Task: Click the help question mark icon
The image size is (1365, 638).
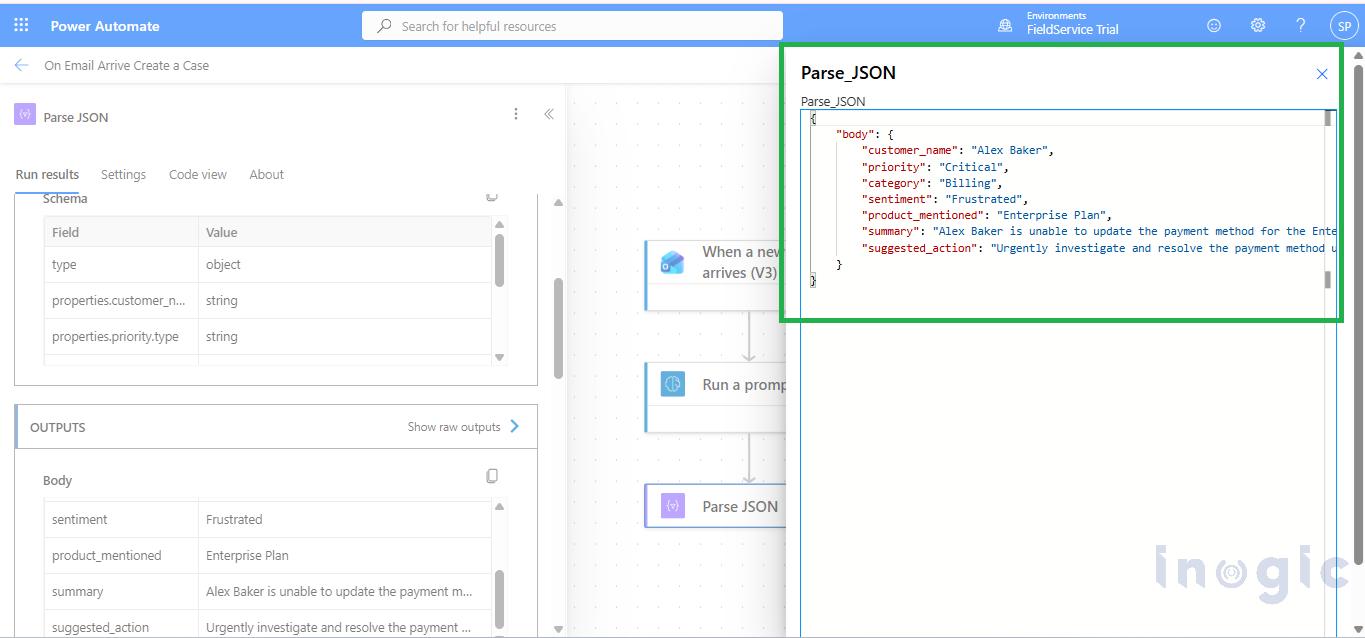Action: point(1300,24)
